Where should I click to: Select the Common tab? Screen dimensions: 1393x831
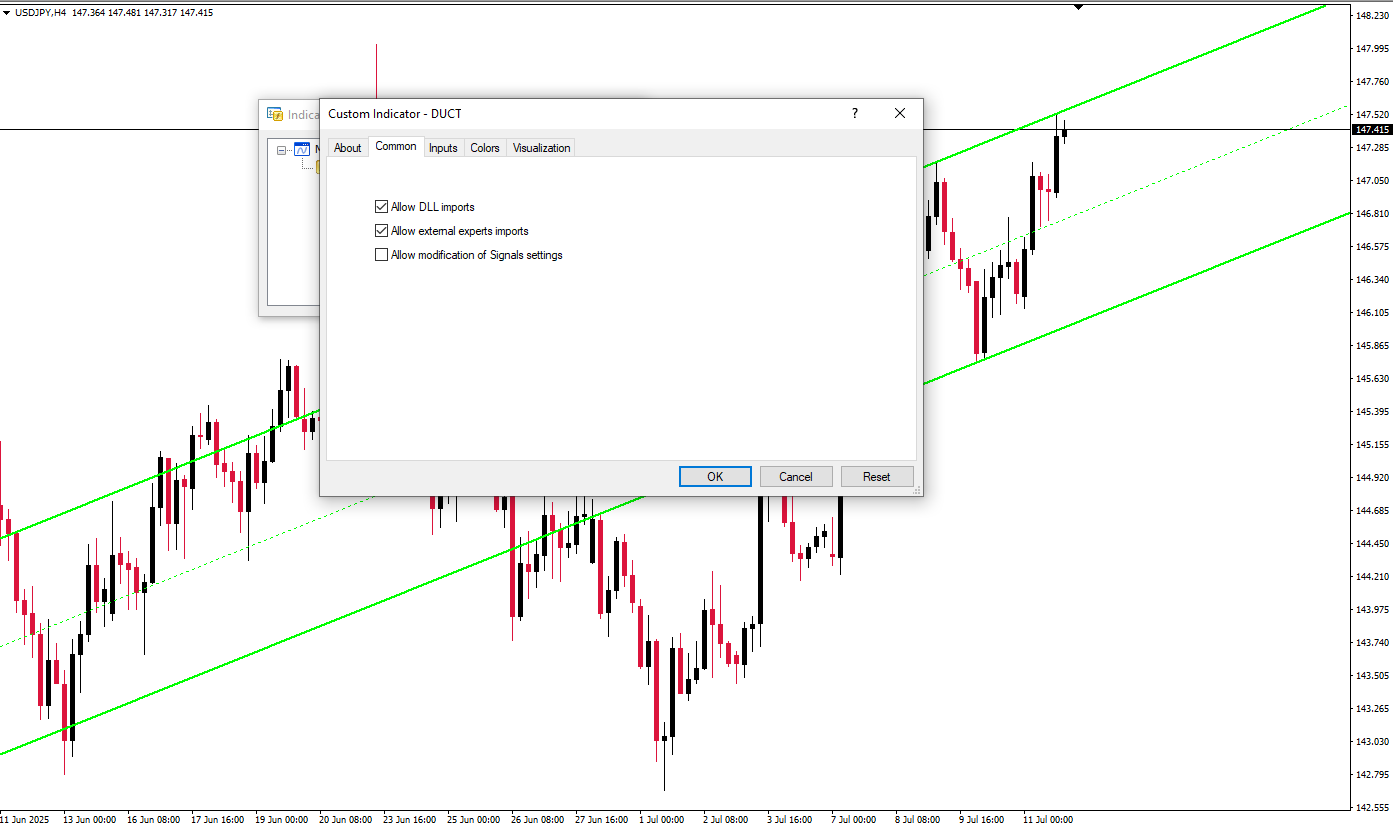click(x=396, y=147)
